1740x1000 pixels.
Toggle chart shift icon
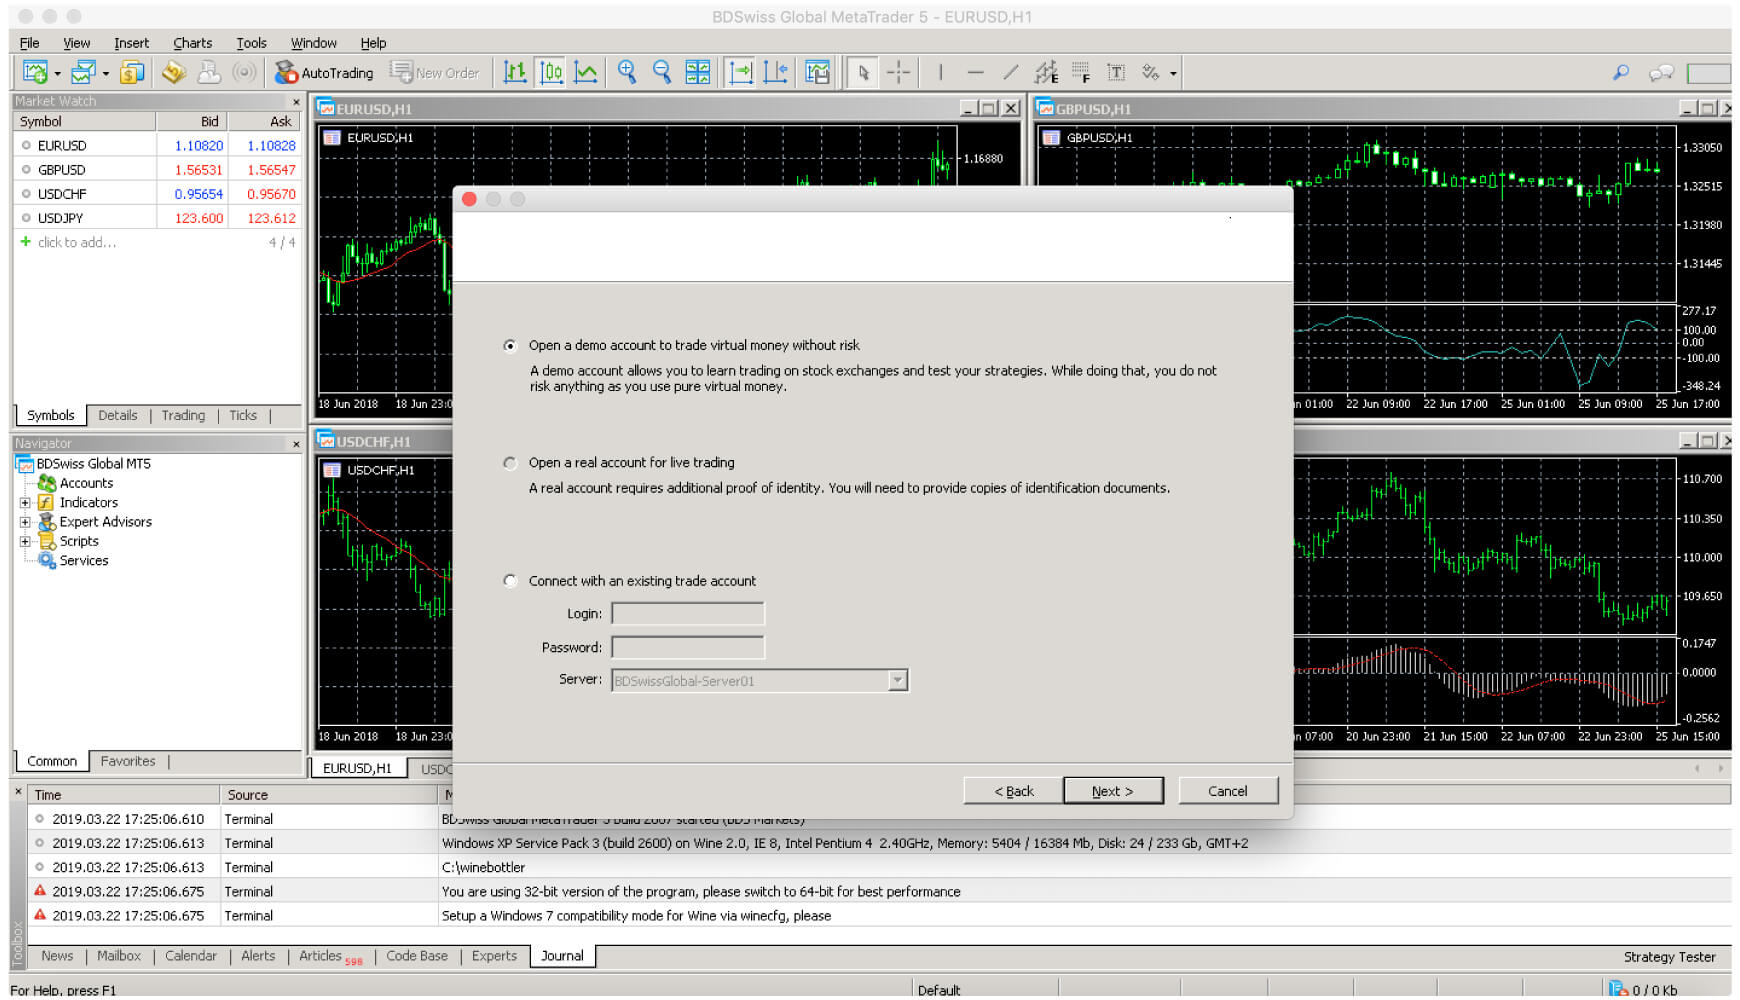776,72
